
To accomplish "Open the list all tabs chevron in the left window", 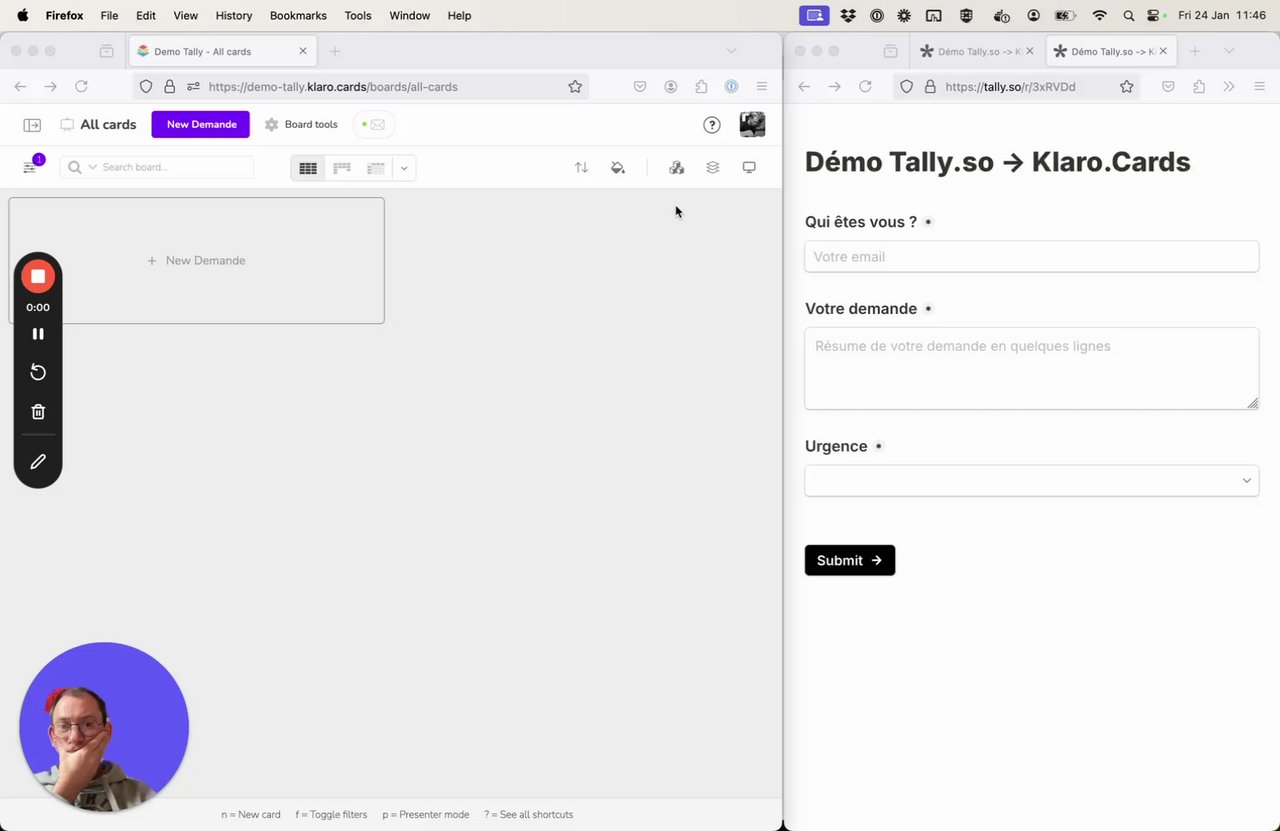I will point(731,51).
